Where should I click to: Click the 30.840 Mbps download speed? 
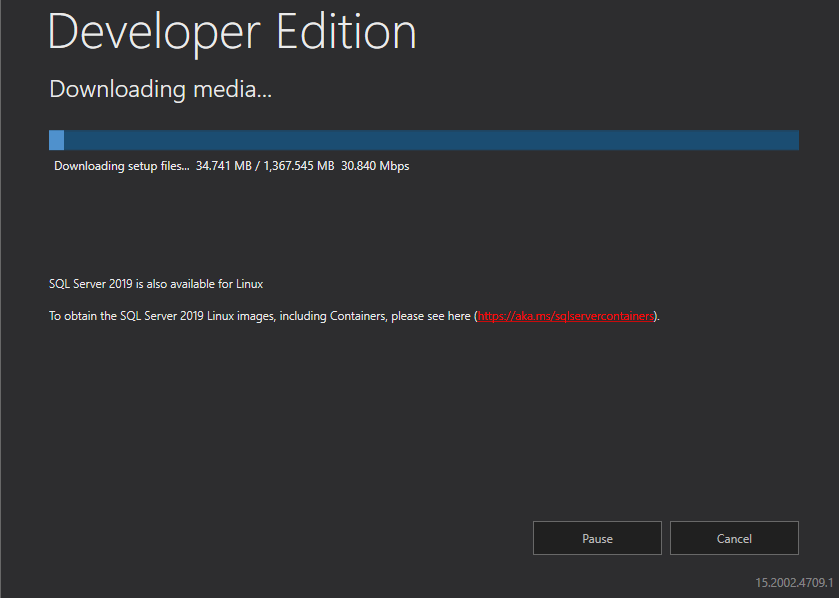pos(375,166)
